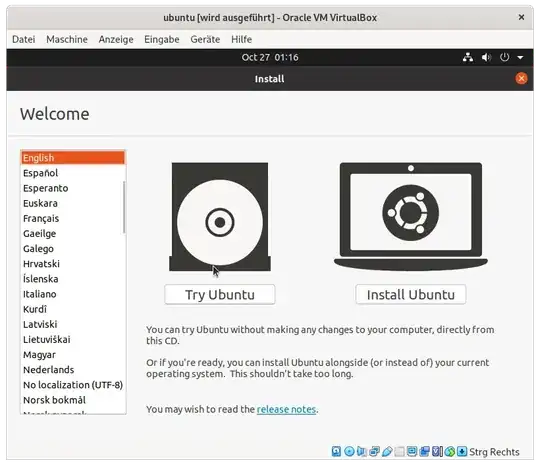This screenshot has height=466, width=540.
Task: Click the language list scrollbar handle
Action: point(124,207)
